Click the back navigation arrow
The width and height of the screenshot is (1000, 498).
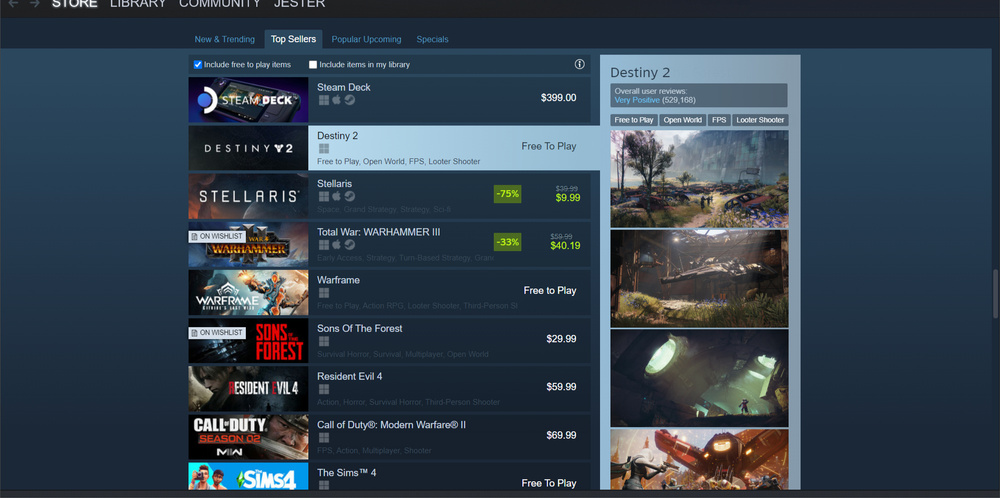click(13, 4)
